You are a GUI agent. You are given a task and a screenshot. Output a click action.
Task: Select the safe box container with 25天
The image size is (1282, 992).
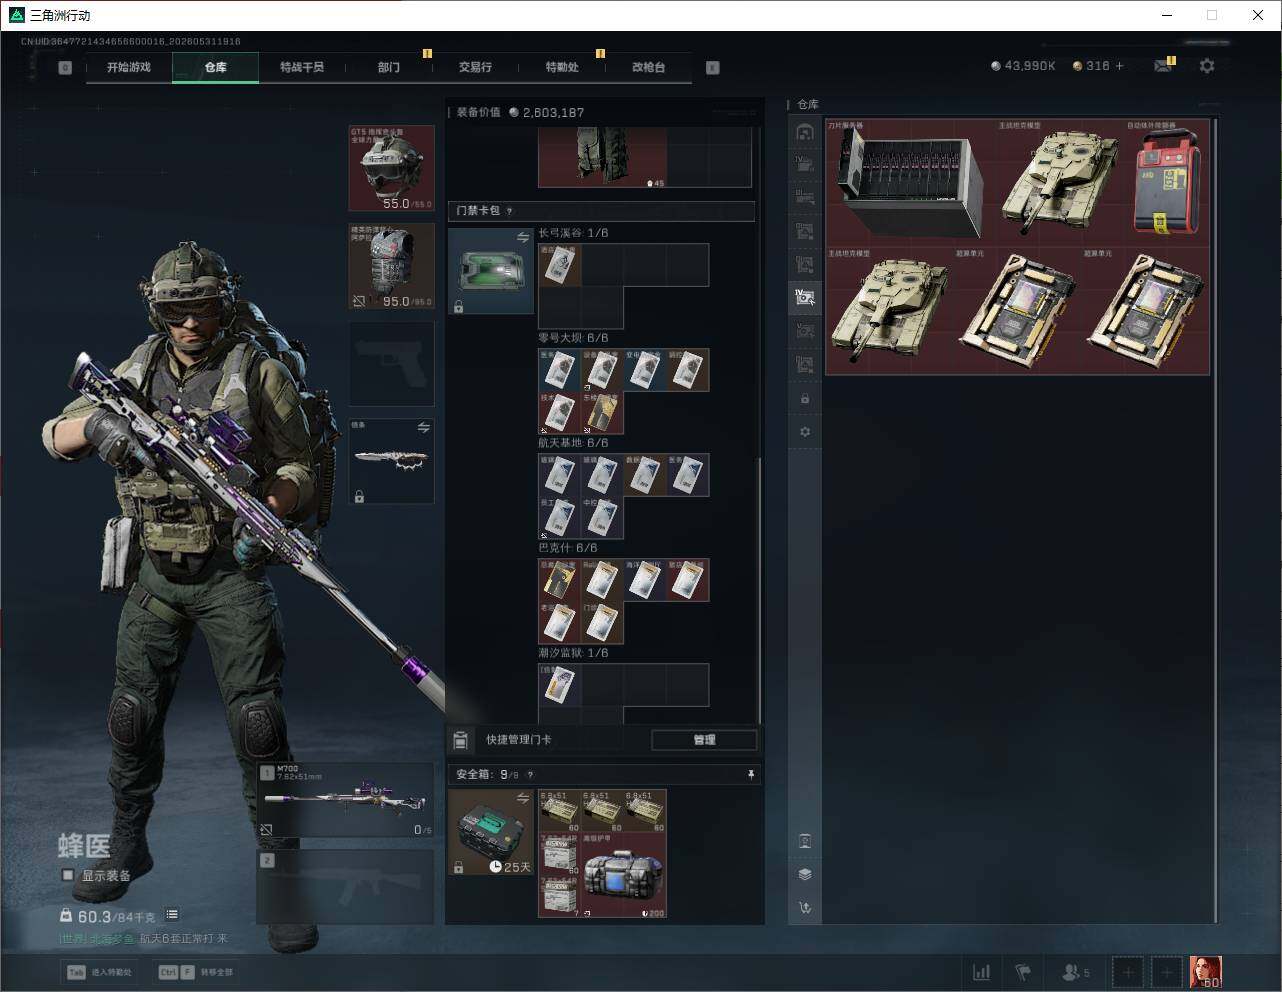click(490, 832)
